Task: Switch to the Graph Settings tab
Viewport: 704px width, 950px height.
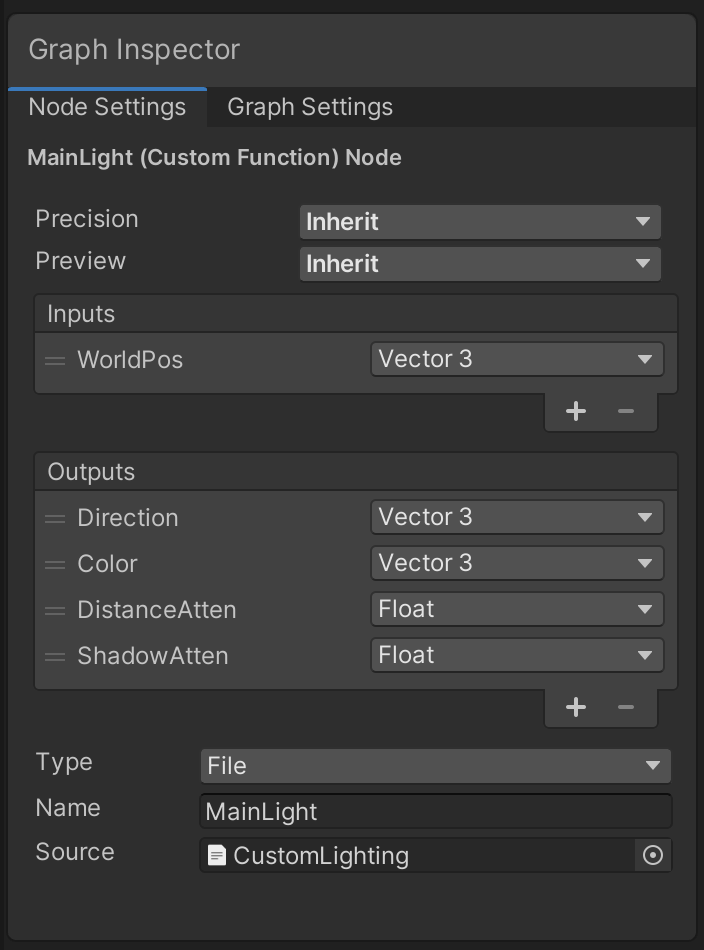Action: click(x=310, y=107)
